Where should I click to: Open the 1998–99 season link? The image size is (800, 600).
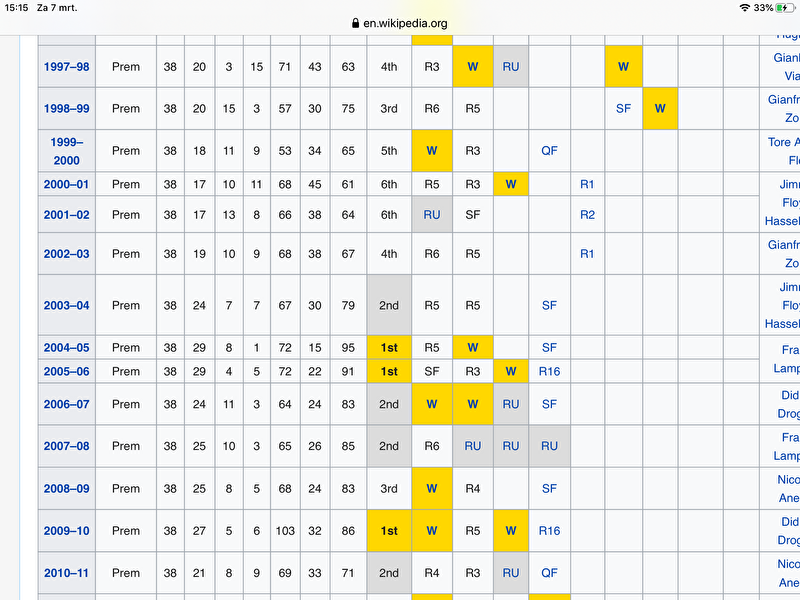(x=66, y=108)
